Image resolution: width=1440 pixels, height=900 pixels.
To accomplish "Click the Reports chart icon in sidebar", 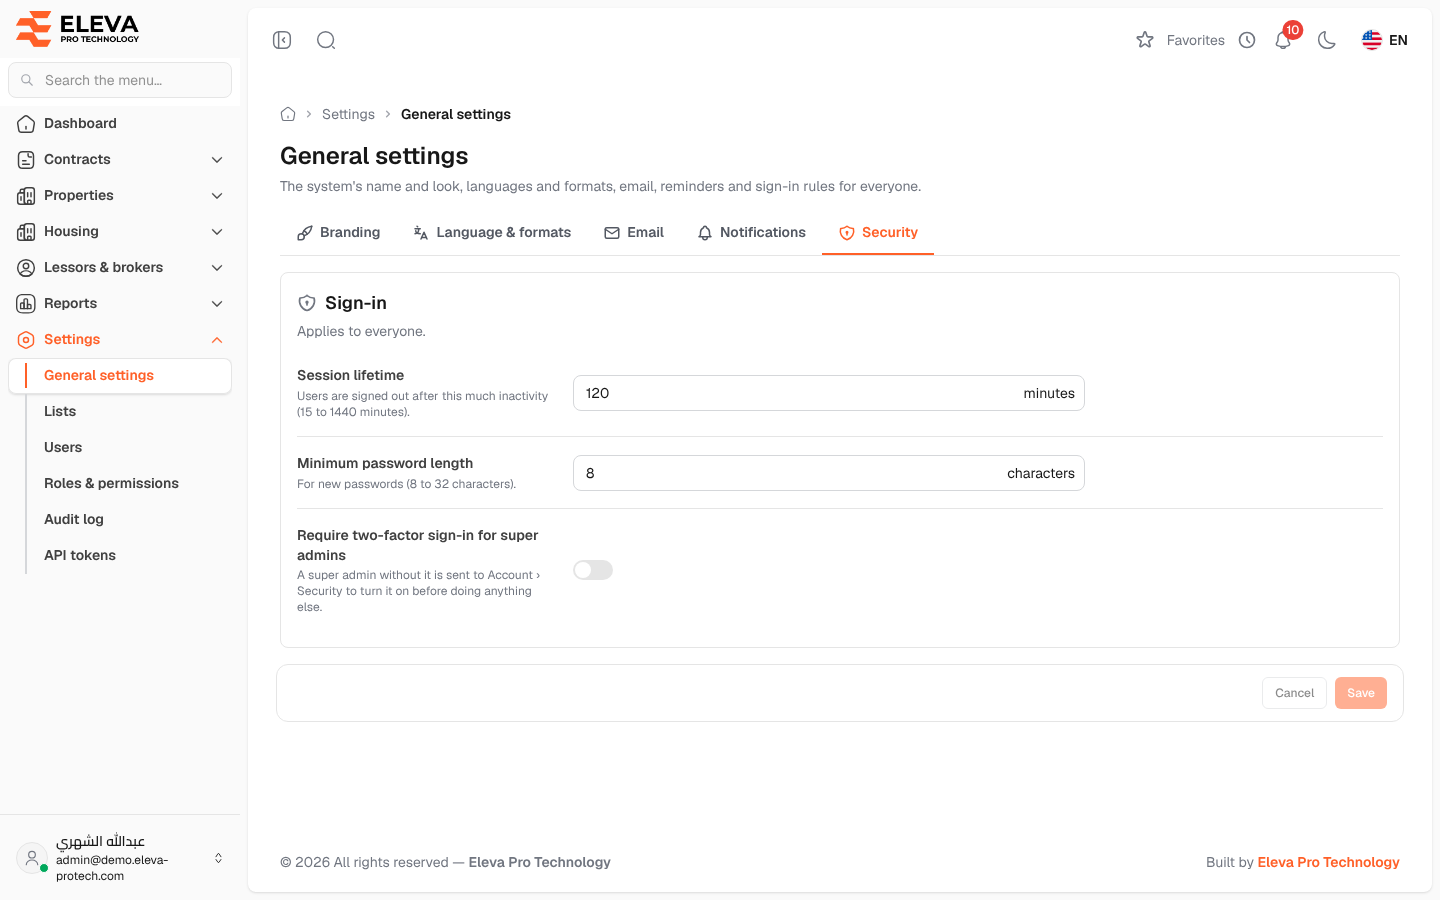I will point(26,304).
